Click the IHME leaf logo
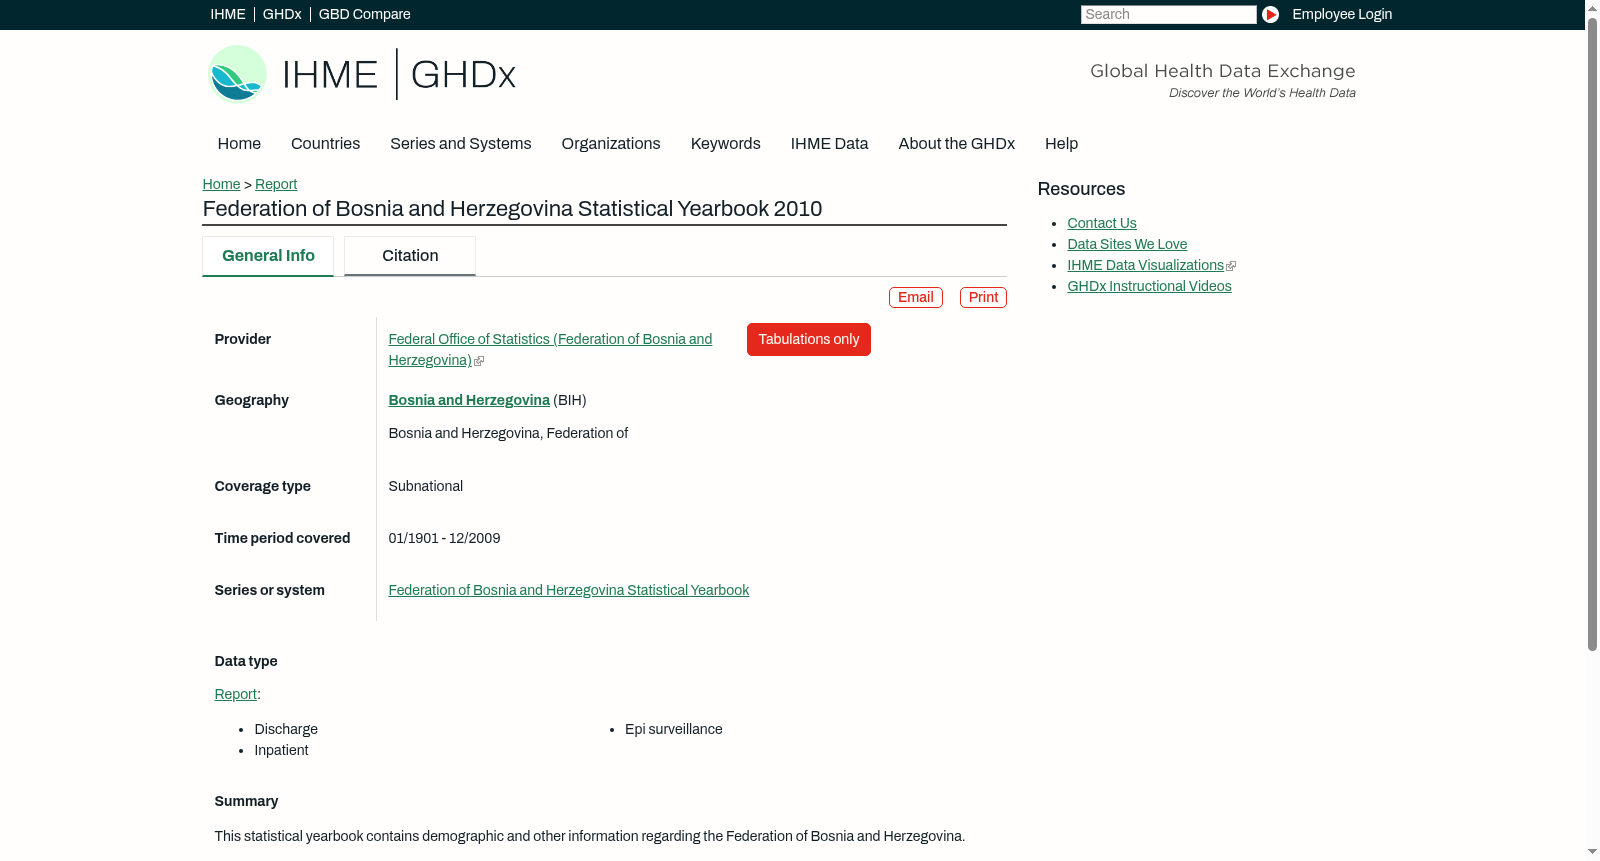1600x861 pixels. pos(237,74)
